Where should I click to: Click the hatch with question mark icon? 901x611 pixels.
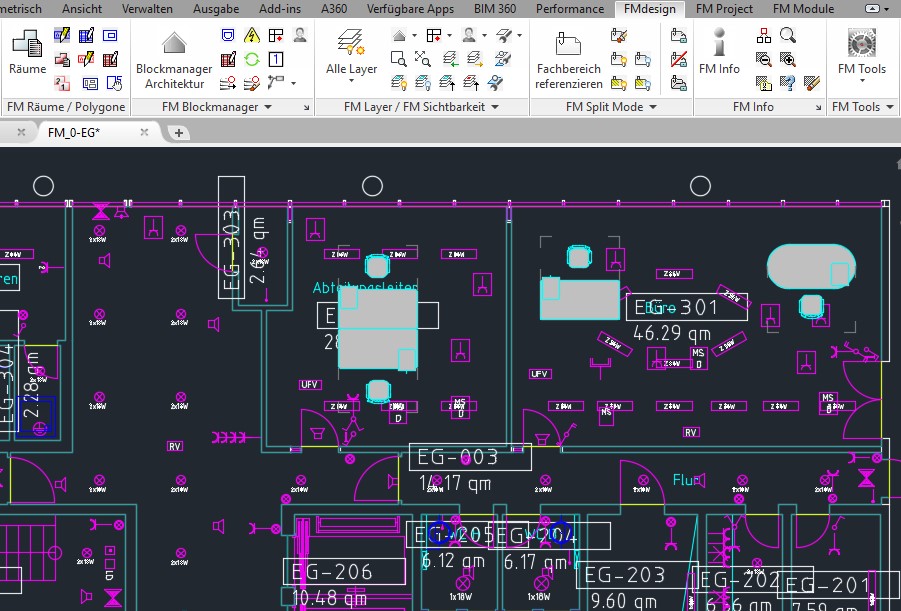point(788,83)
